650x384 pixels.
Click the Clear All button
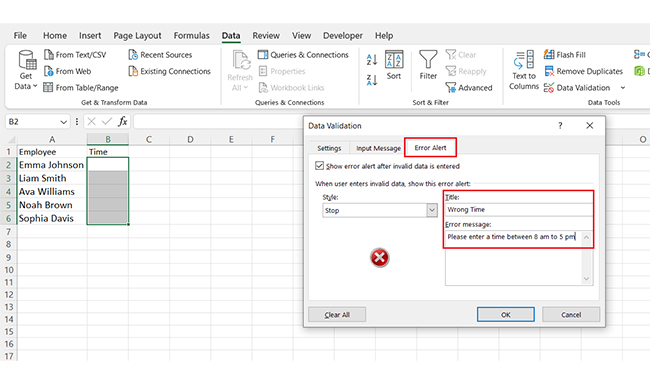pyautogui.click(x=337, y=315)
